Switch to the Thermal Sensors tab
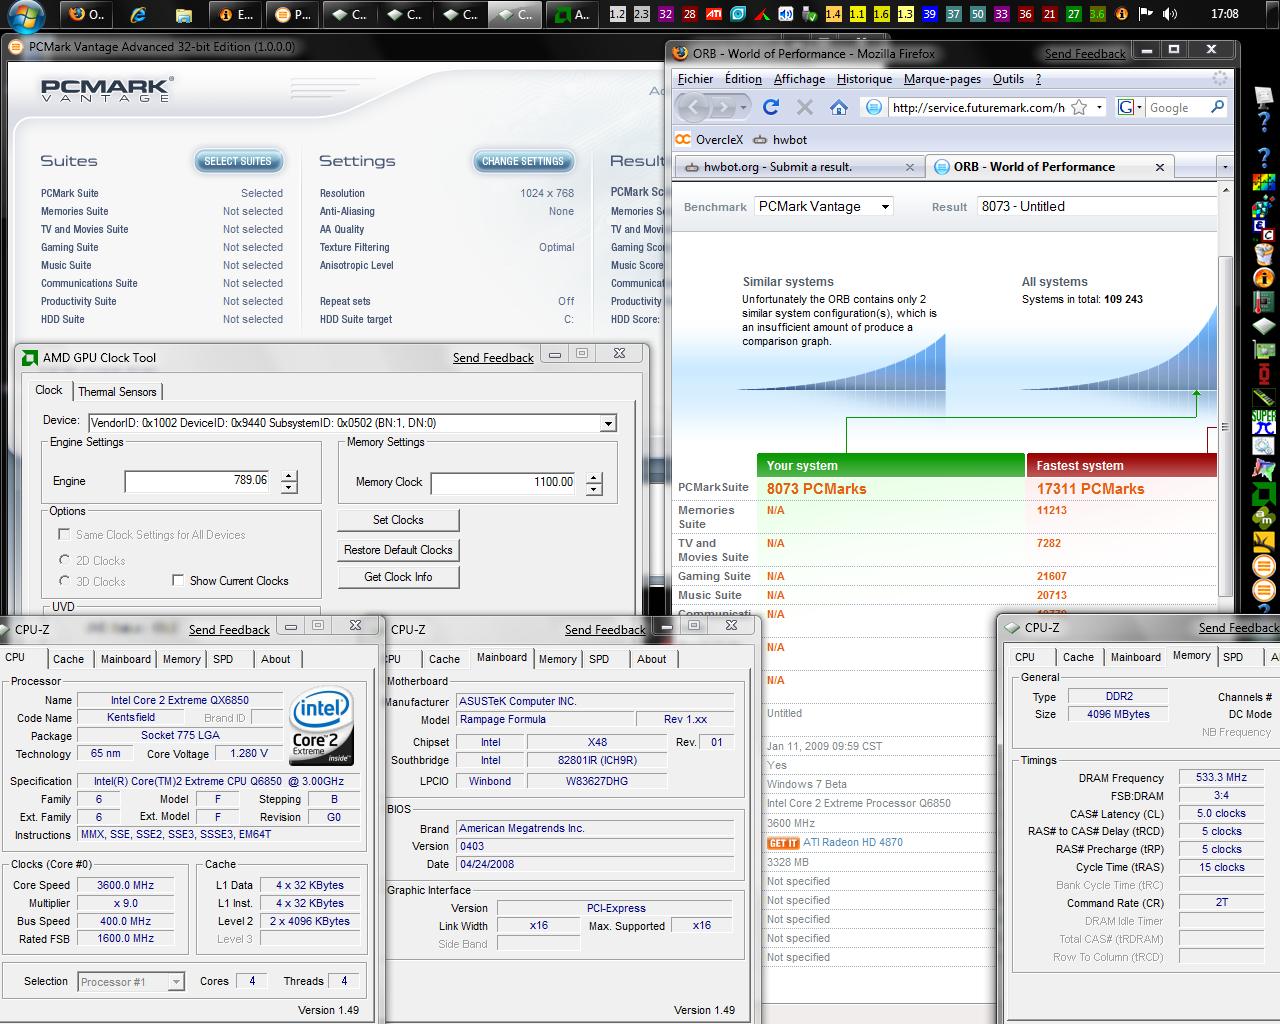The image size is (1280, 1024). pyautogui.click(x=117, y=392)
